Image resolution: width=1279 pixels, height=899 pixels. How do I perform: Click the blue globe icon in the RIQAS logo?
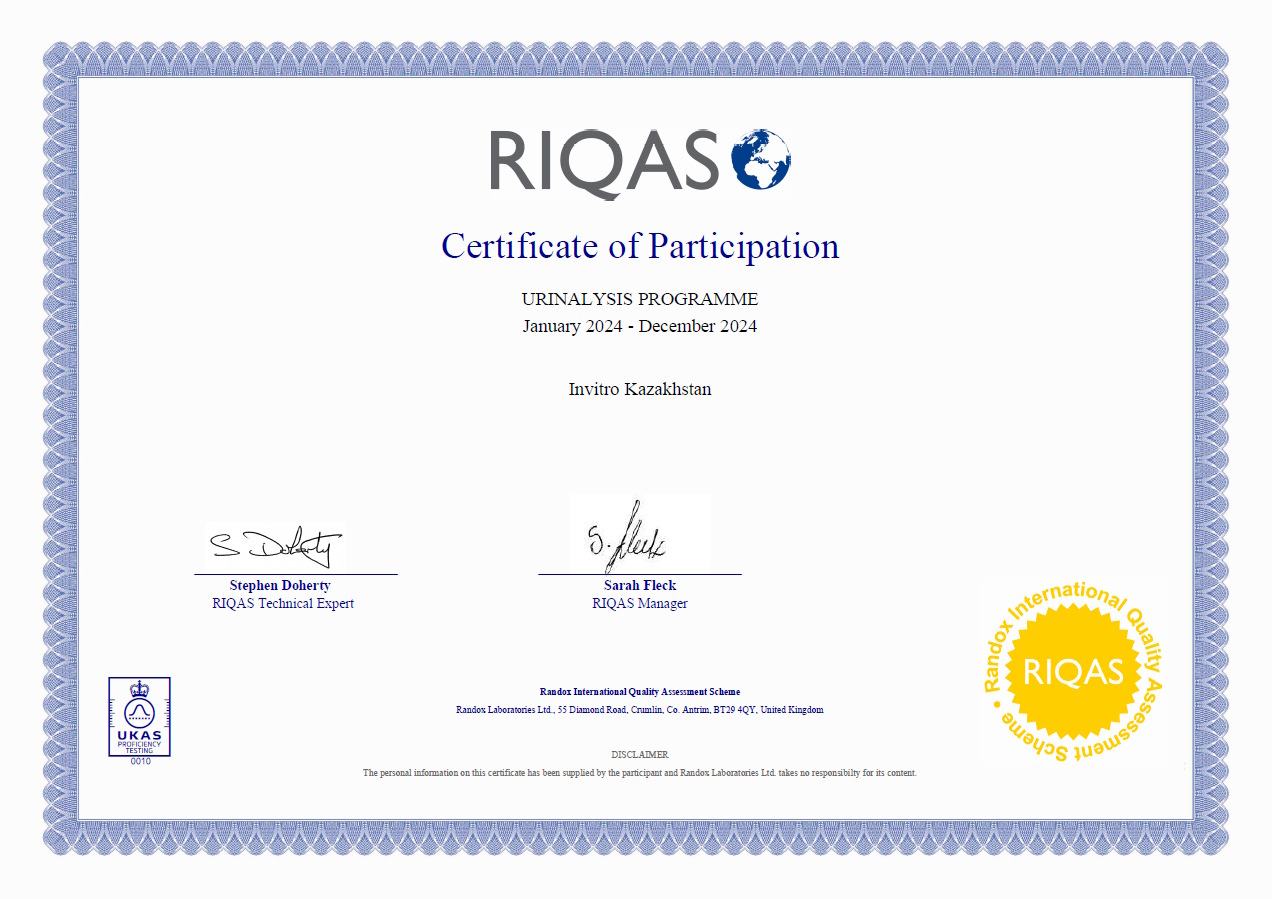click(x=761, y=160)
